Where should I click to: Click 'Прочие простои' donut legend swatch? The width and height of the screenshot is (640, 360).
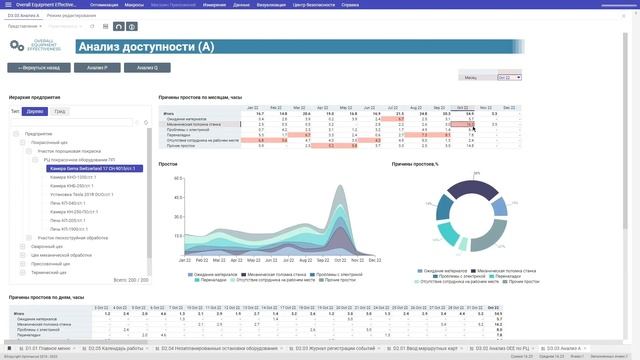click(x=505, y=282)
